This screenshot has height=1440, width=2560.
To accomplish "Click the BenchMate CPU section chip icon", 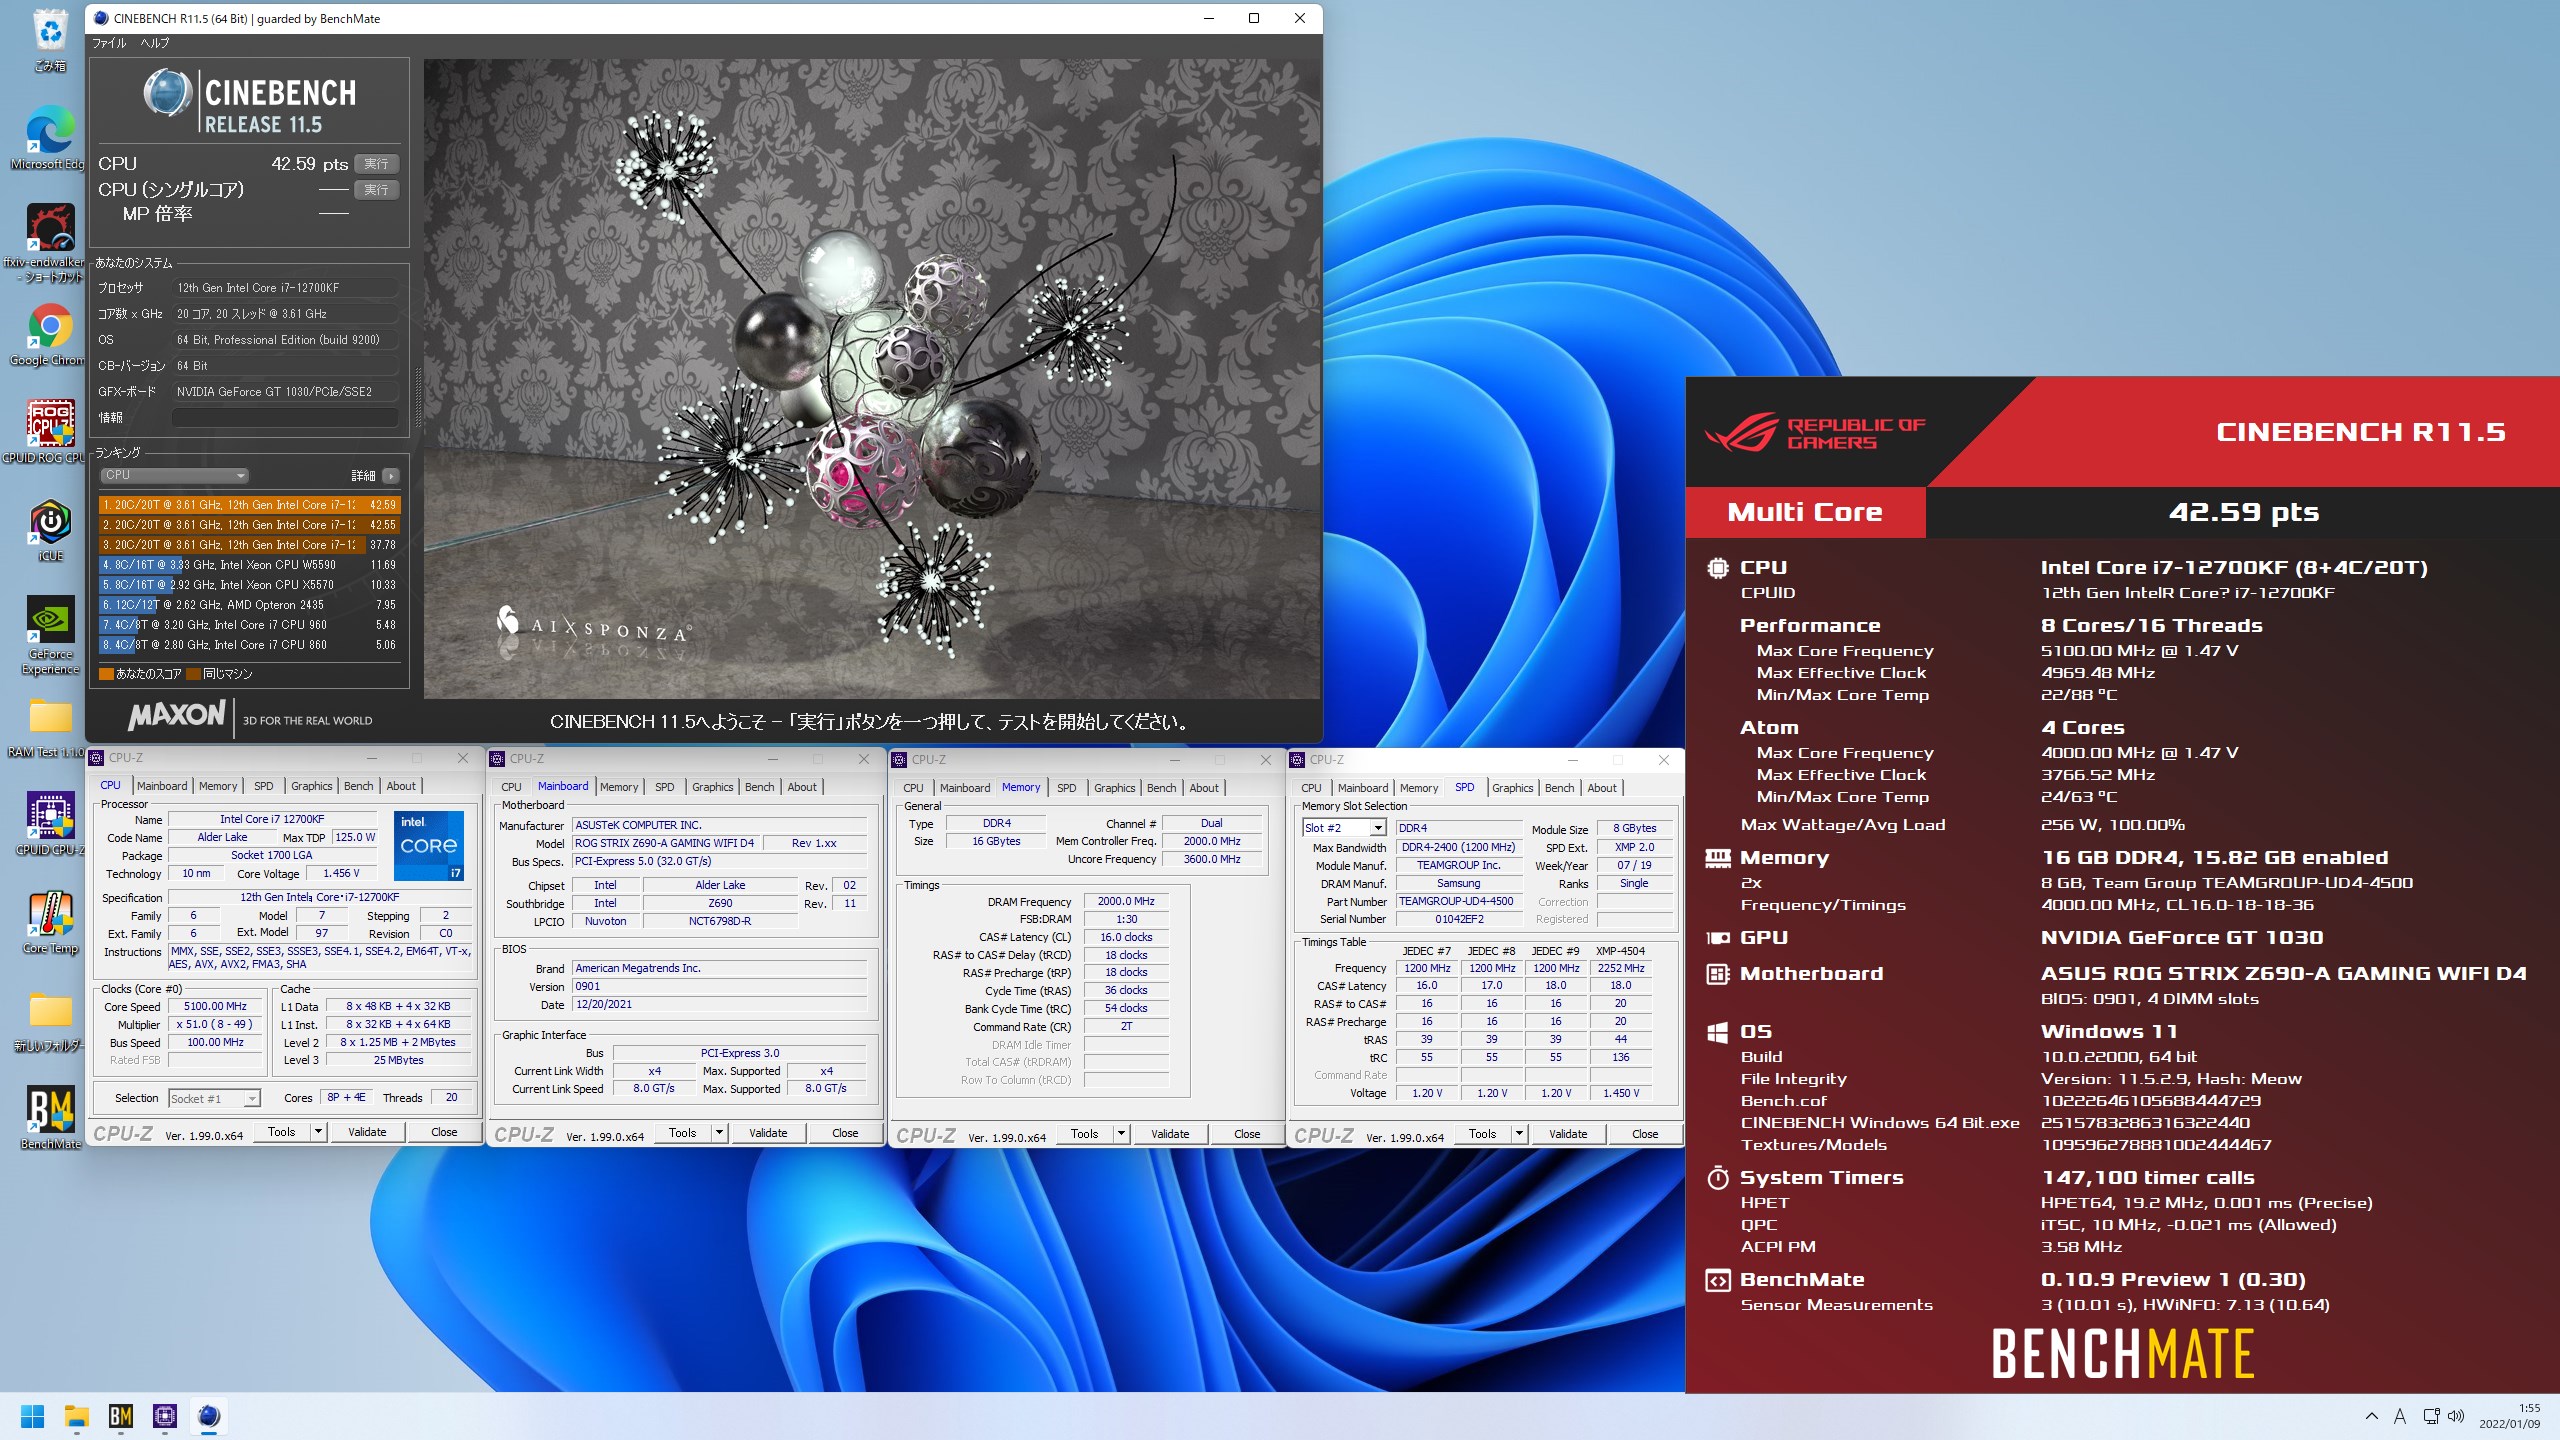I will point(1717,568).
